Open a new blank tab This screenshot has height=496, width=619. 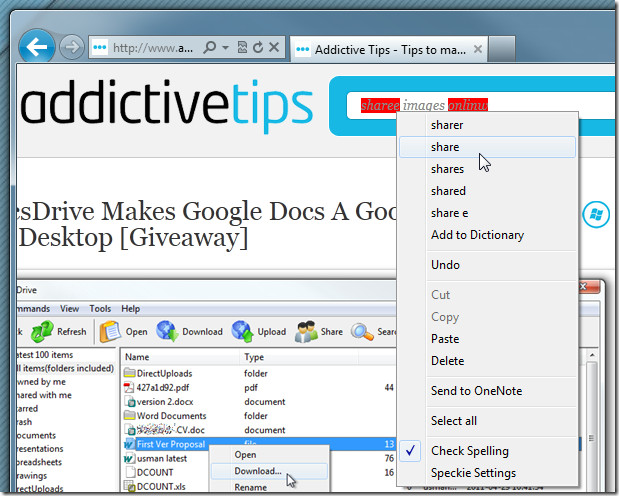[x=501, y=49]
